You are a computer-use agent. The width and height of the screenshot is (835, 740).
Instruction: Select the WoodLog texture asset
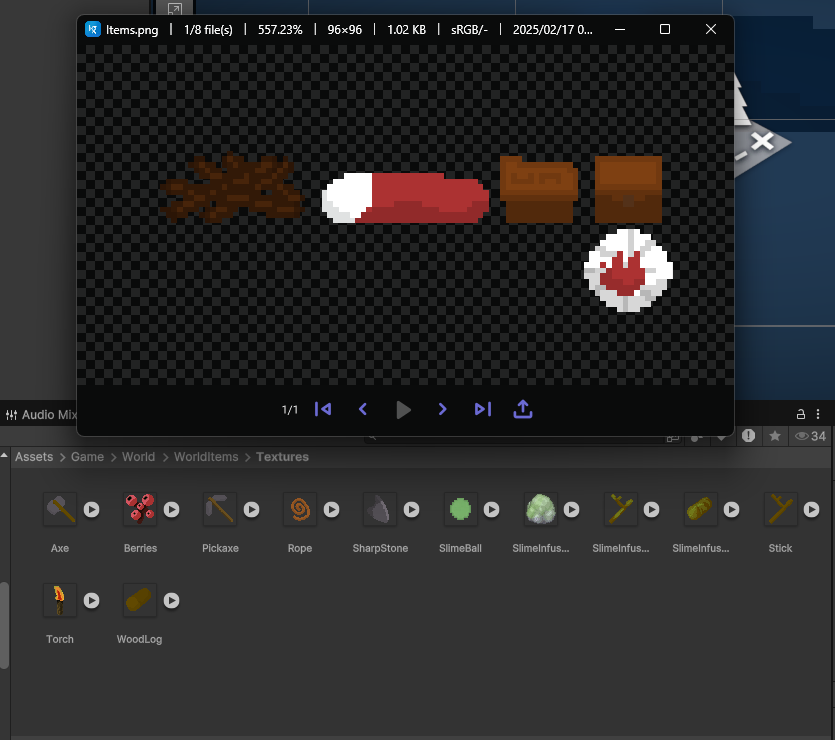click(139, 600)
